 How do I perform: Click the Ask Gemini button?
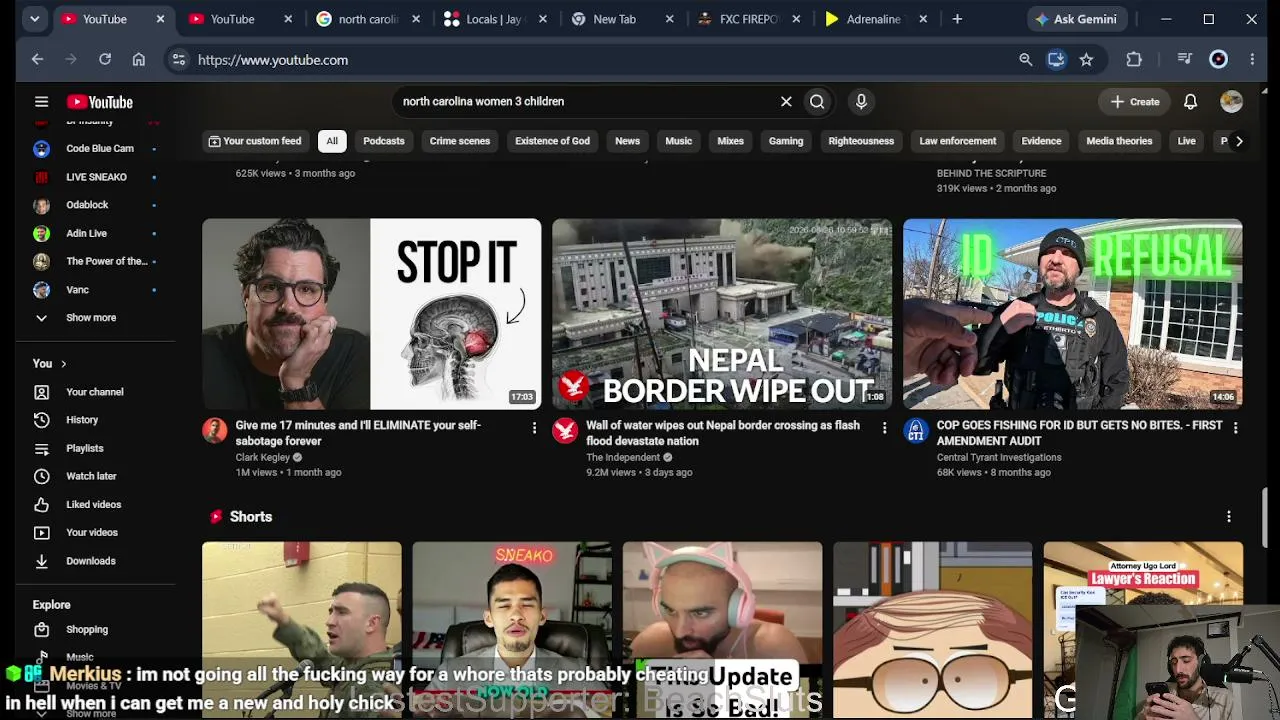point(1075,19)
